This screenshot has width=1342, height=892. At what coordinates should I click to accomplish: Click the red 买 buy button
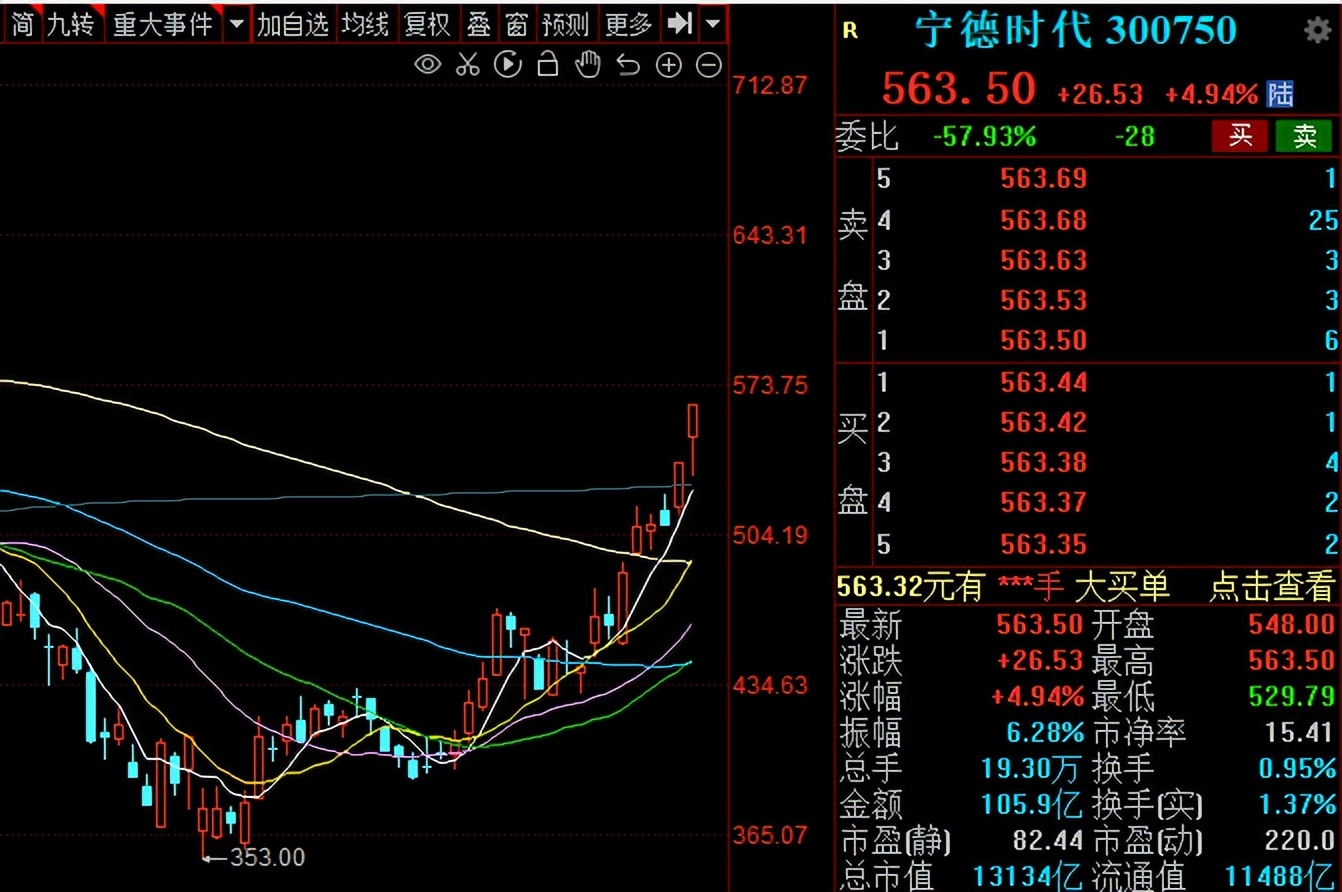(1240, 136)
